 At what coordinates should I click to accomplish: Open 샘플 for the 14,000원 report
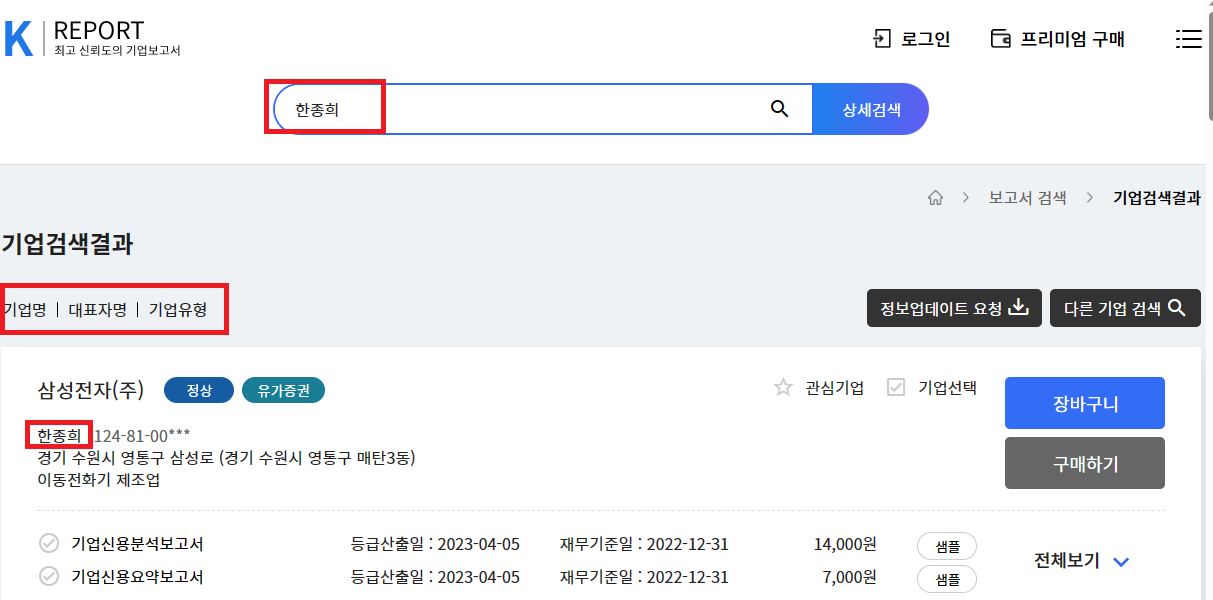947,546
